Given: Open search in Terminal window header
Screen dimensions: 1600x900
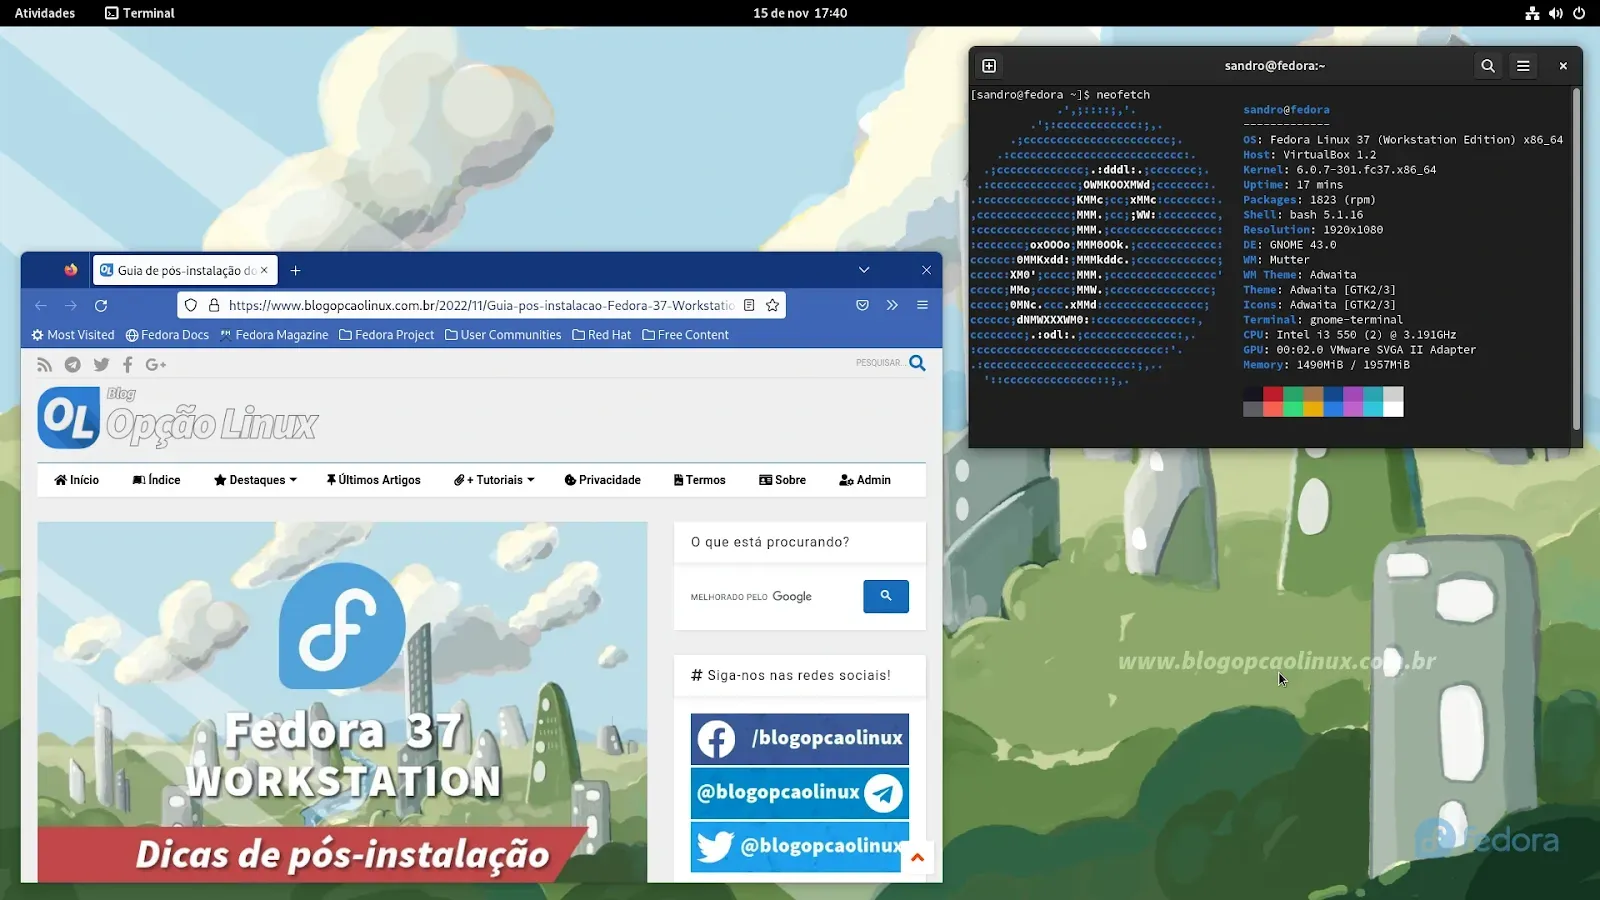Looking at the screenshot, I should (x=1488, y=66).
